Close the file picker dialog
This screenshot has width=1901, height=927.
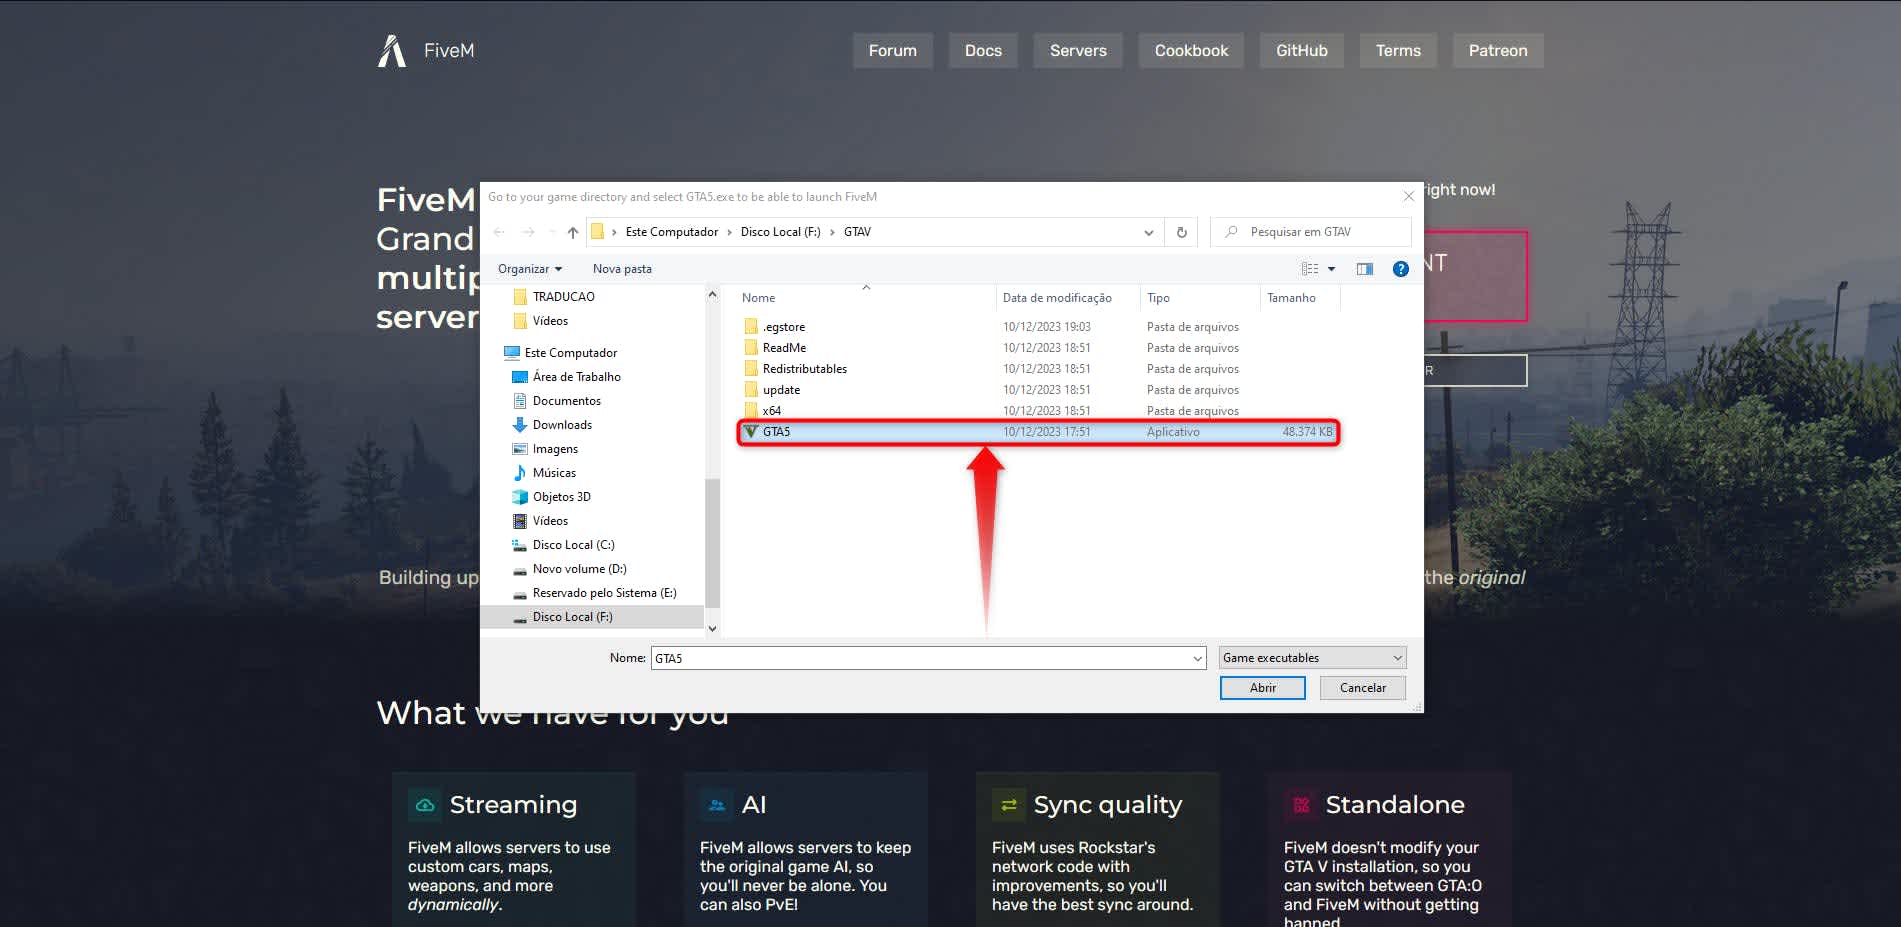[x=1408, y=196]
